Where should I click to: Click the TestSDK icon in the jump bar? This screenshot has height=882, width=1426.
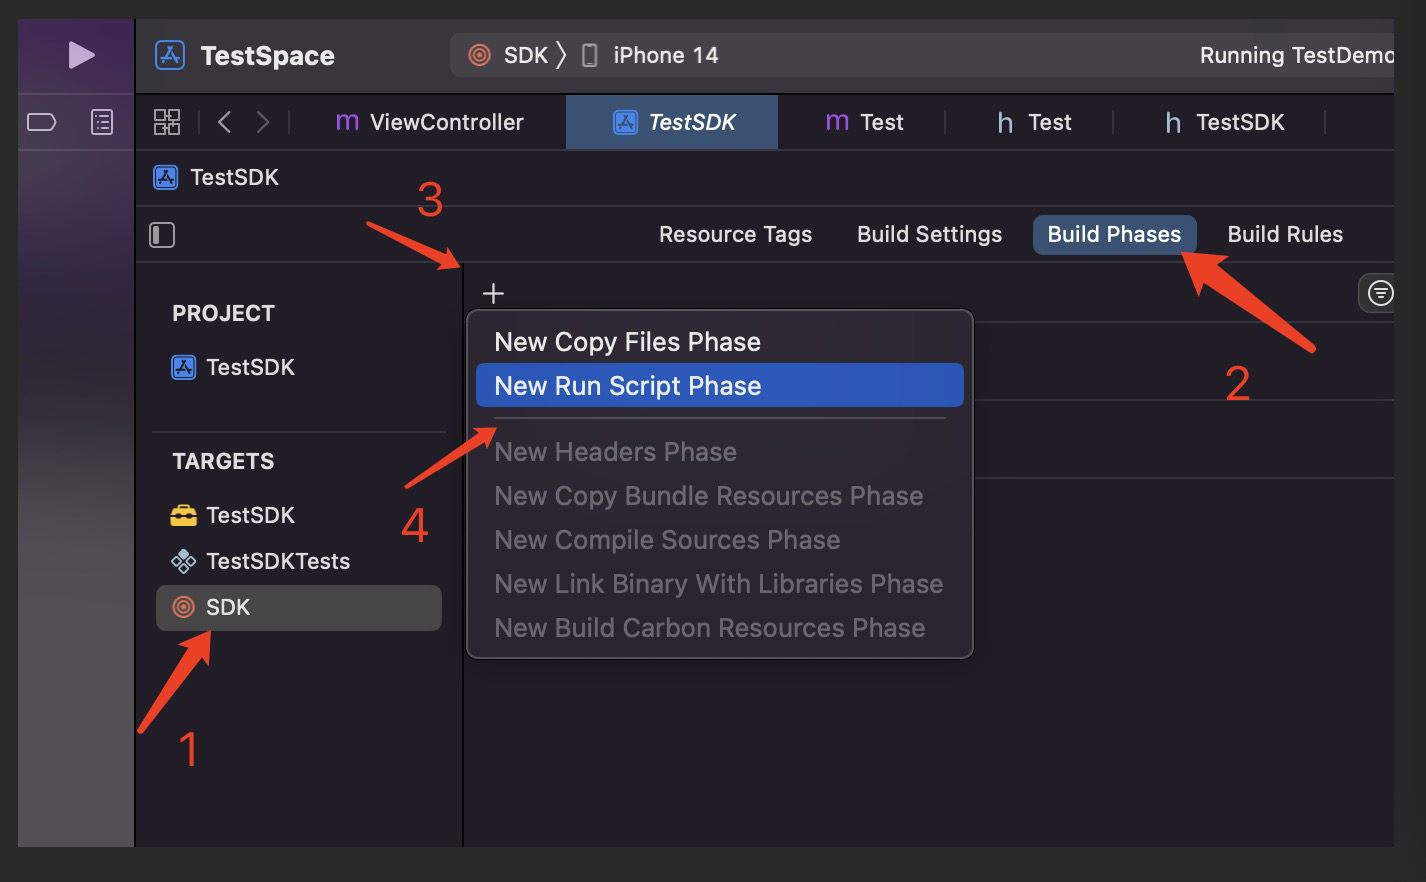coord(165,177)
